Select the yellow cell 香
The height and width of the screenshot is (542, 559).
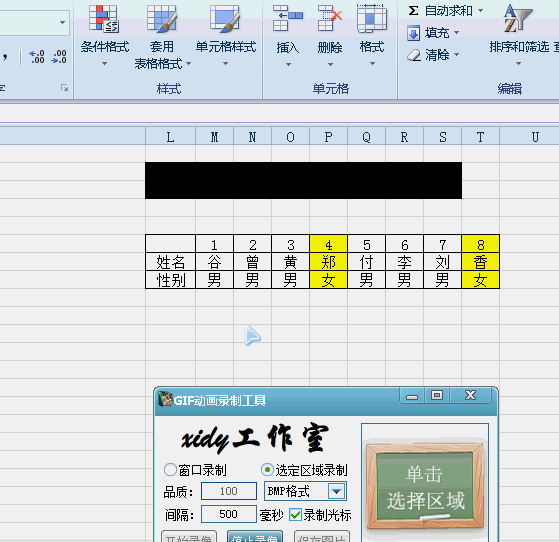pyautogui.click(x=480, y=262)
